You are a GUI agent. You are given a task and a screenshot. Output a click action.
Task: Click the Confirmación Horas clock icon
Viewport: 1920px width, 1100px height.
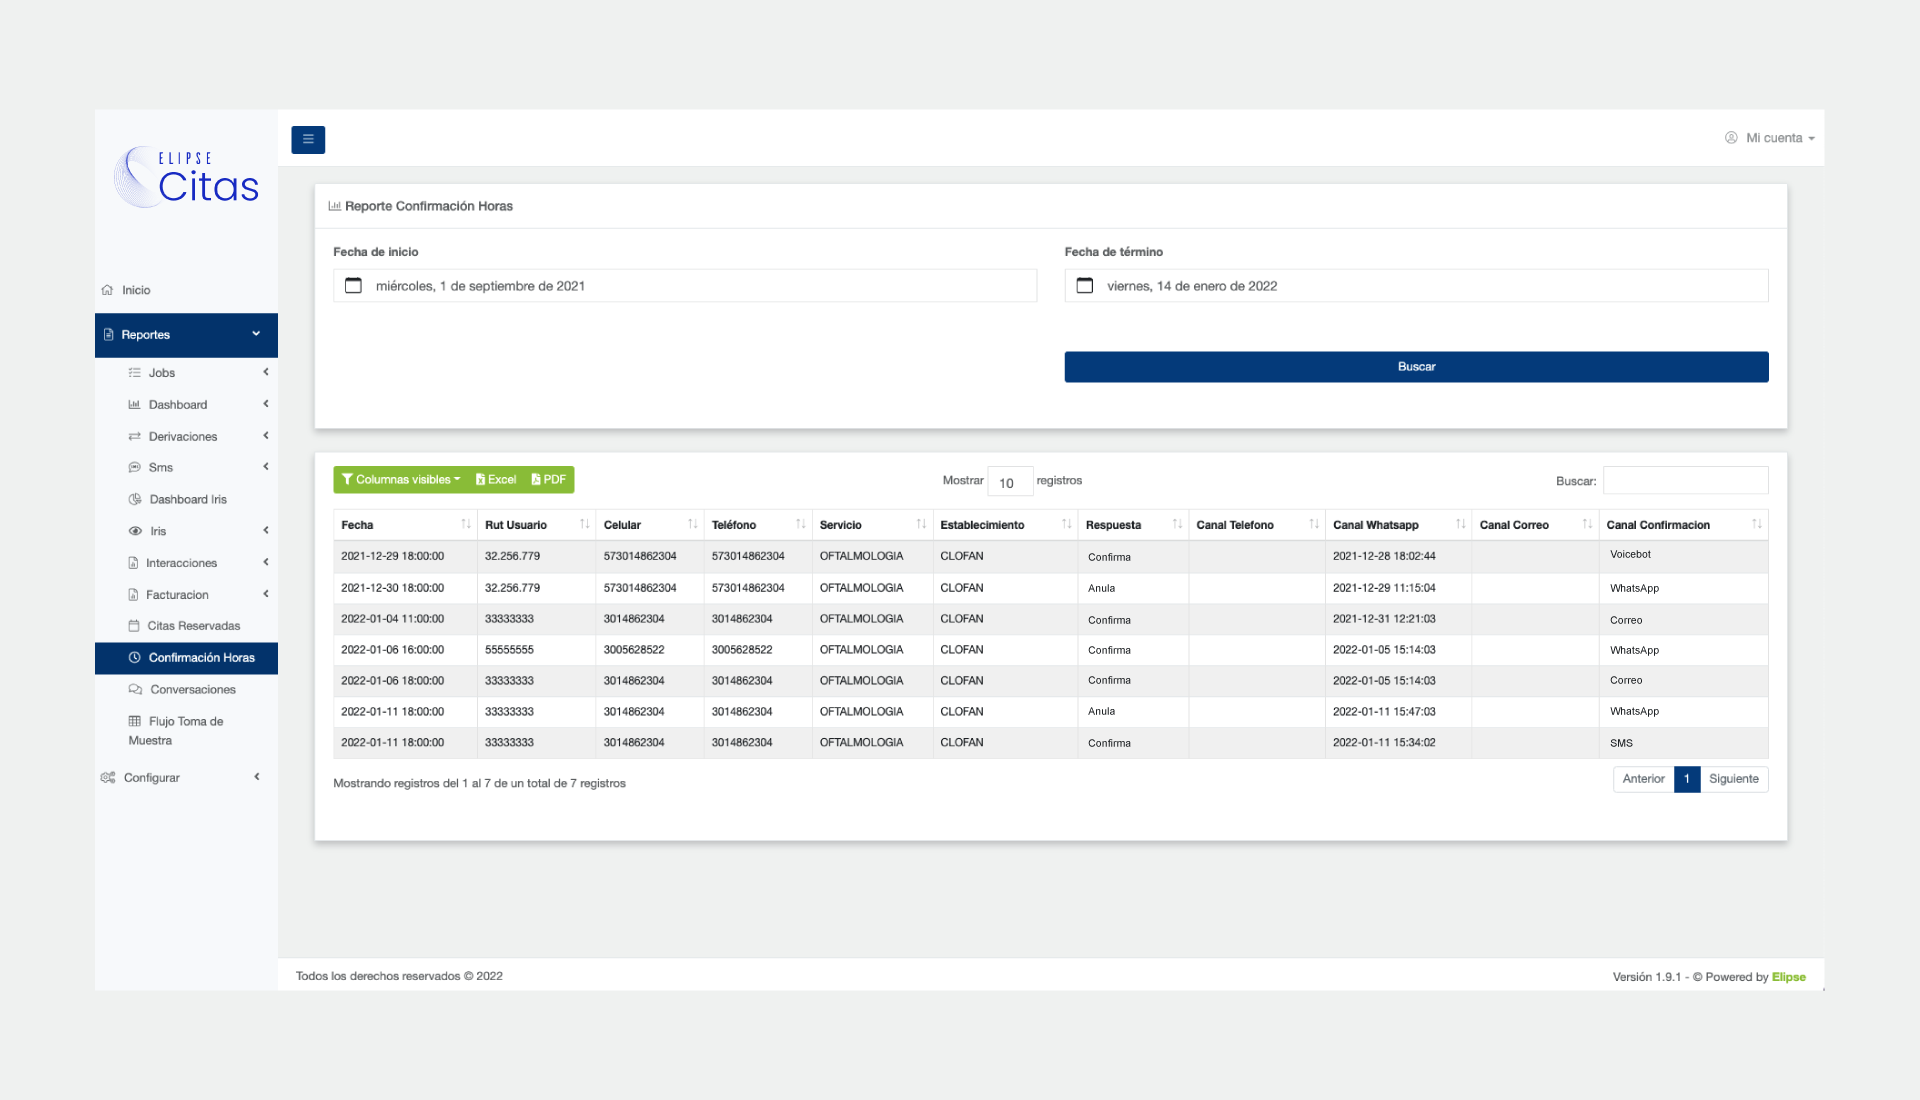(135, 658)
